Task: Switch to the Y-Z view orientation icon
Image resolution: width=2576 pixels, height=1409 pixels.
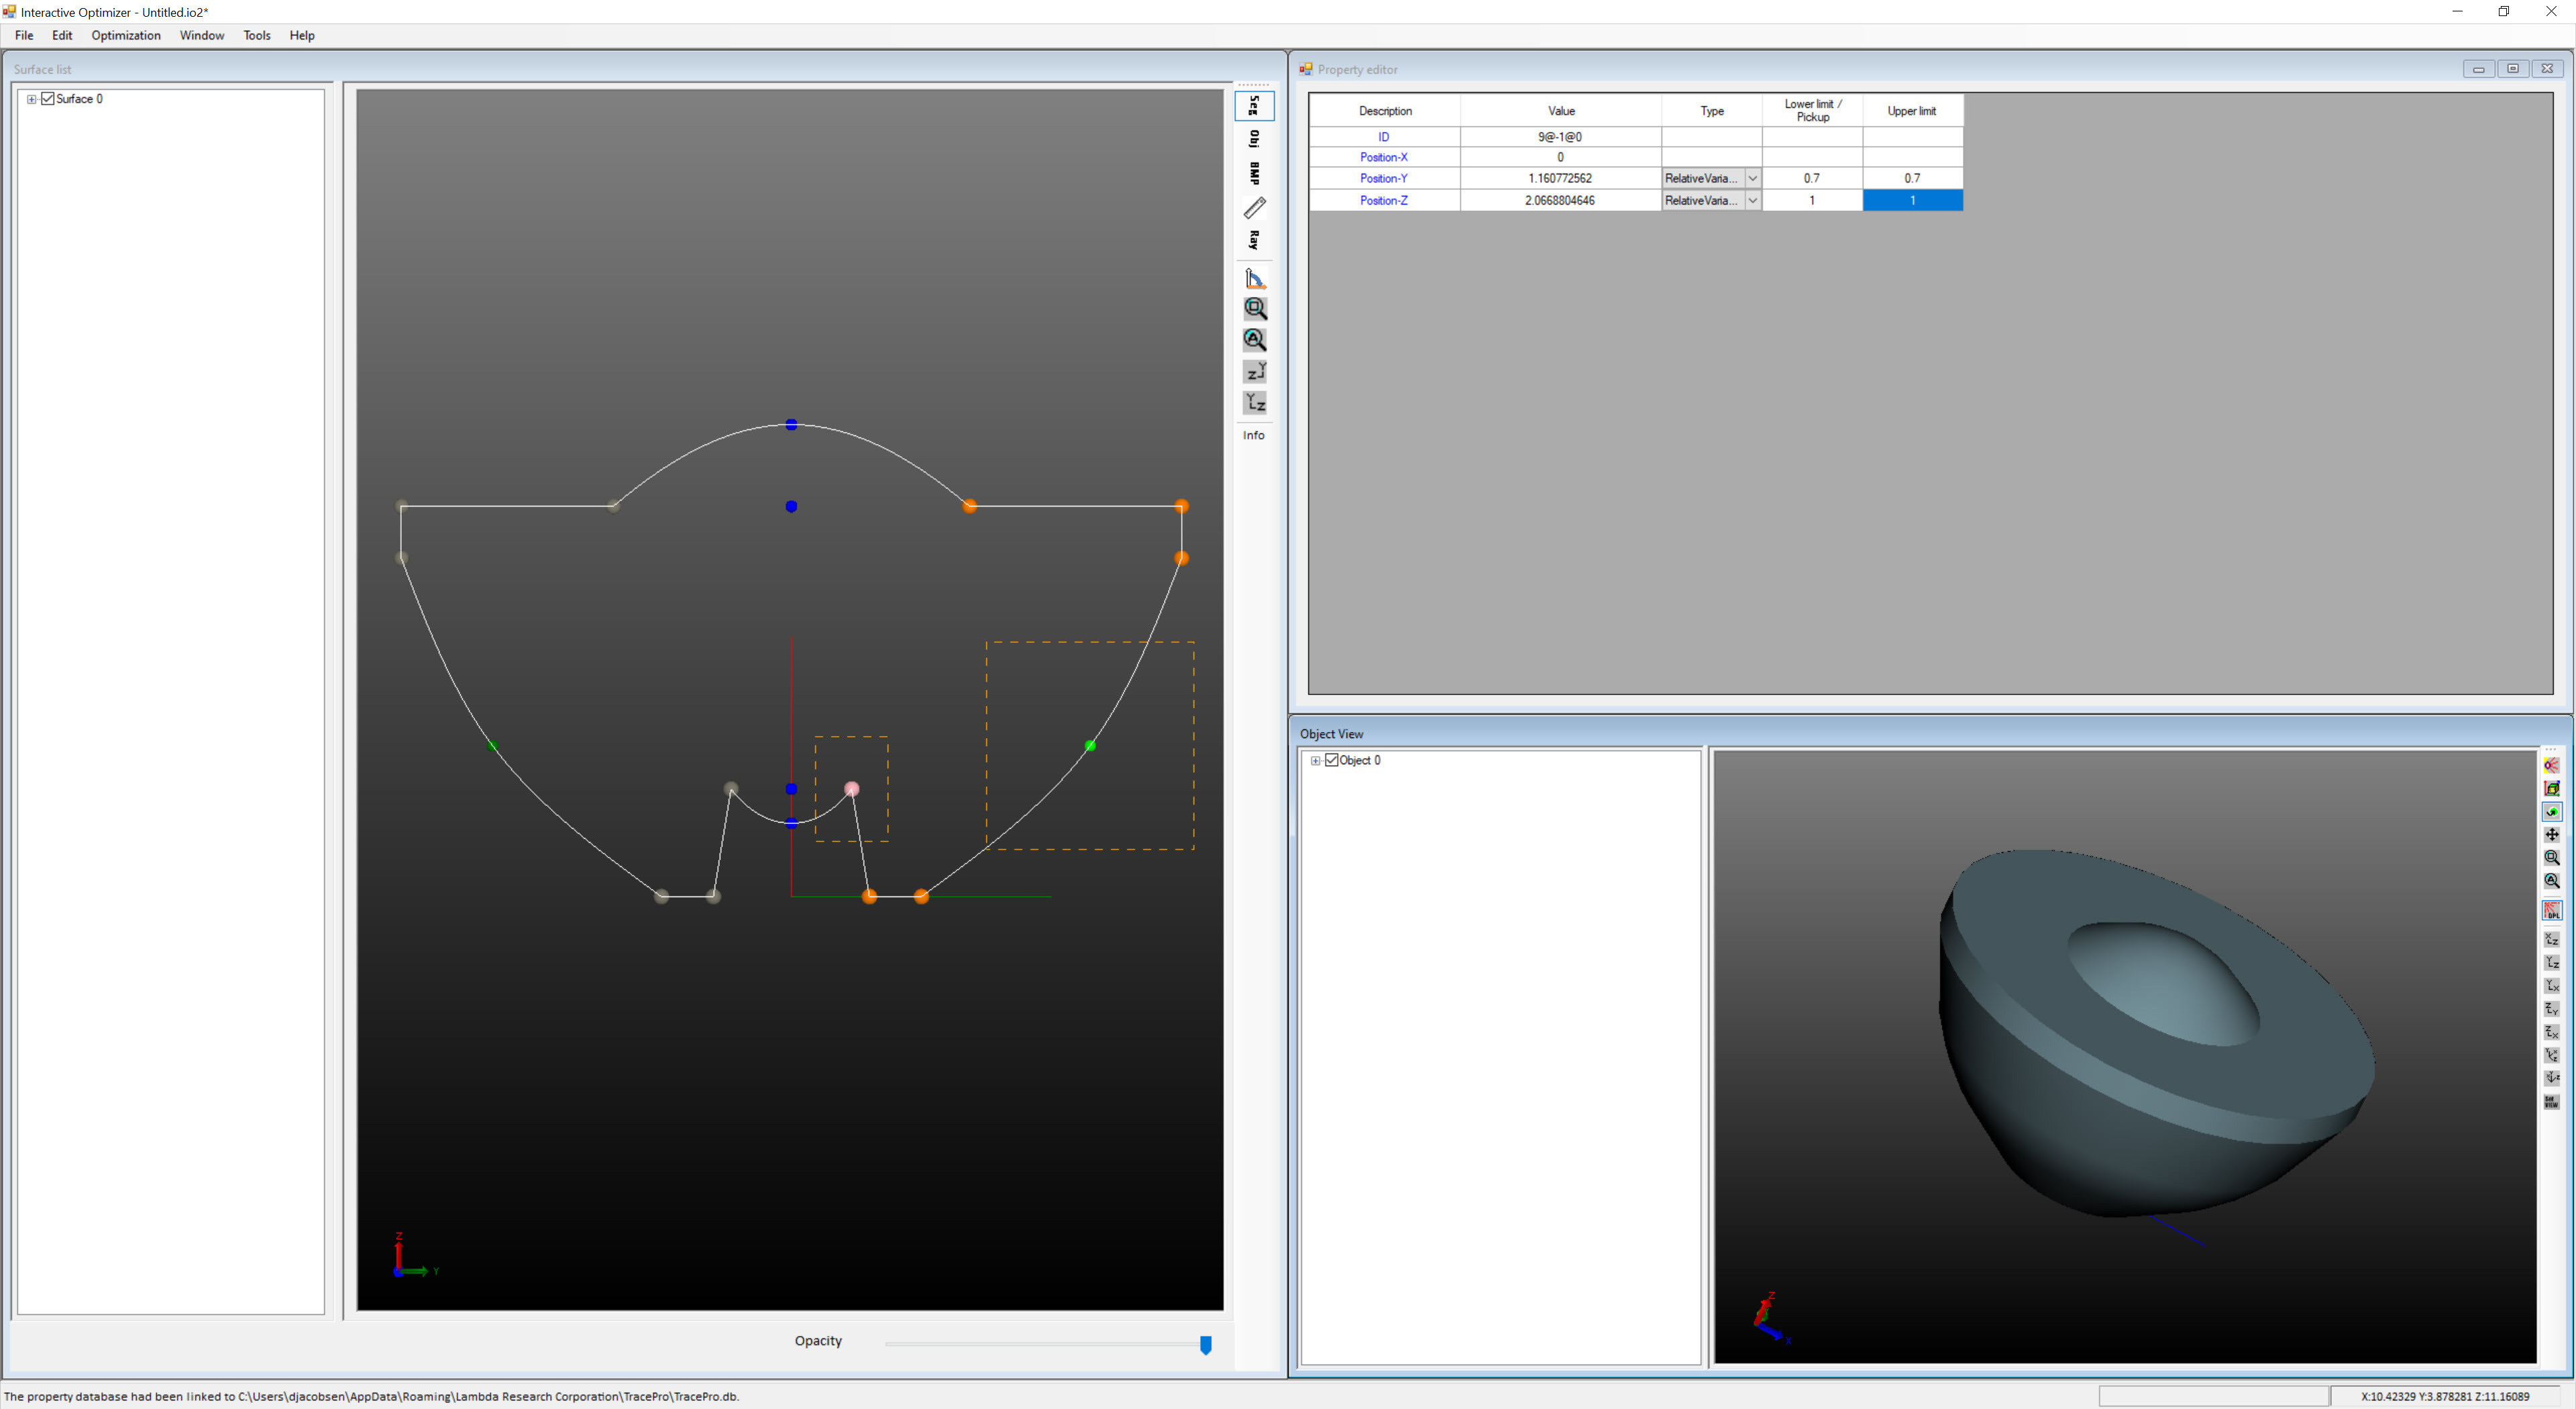Action: 1256,403
